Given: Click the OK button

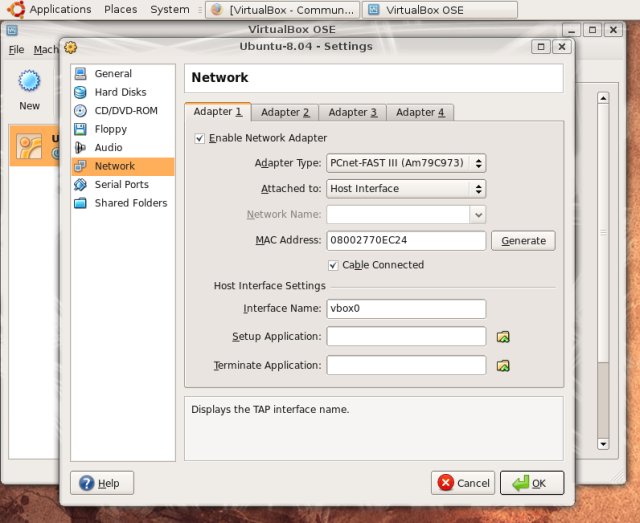Looking at the screenshot, I should point(532,483).
